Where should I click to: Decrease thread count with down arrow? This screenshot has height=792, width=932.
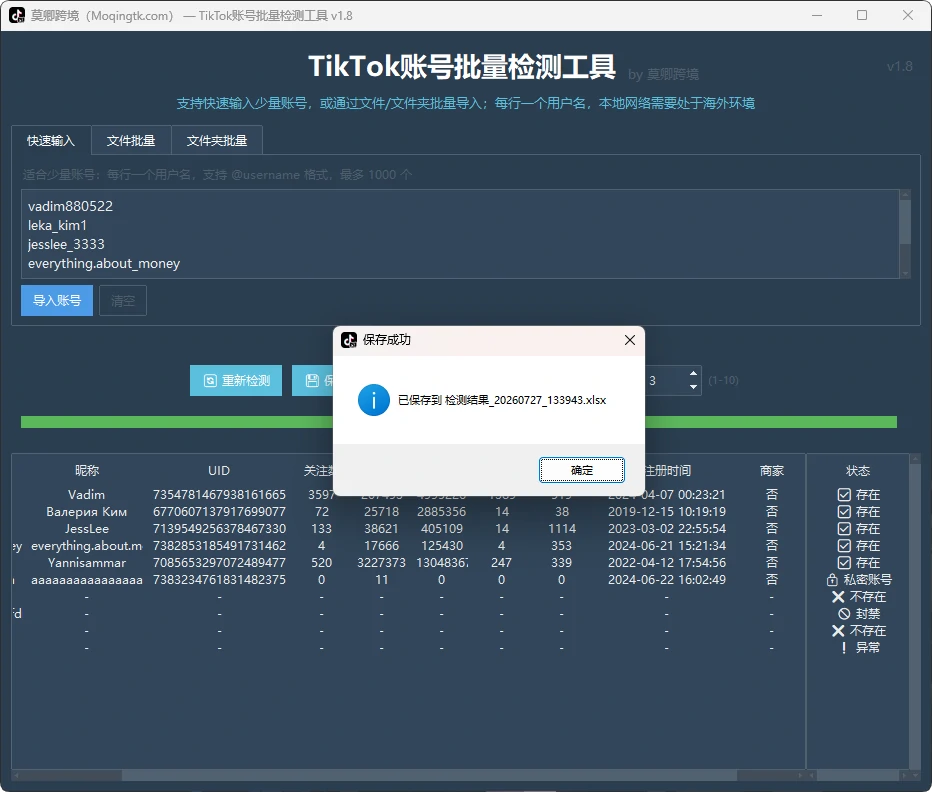click(693, 387)
